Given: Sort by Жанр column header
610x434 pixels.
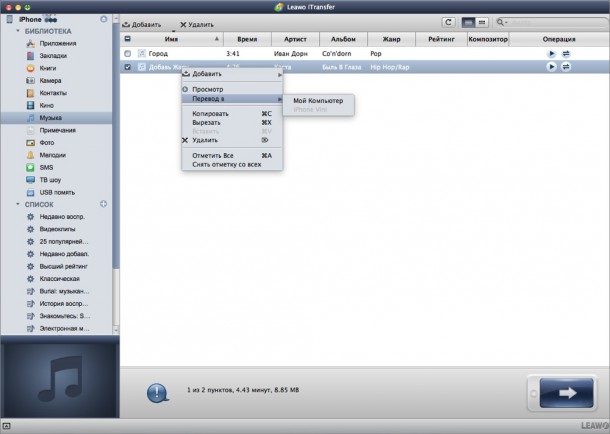Looking at the screenshot, I should point(391,39).
